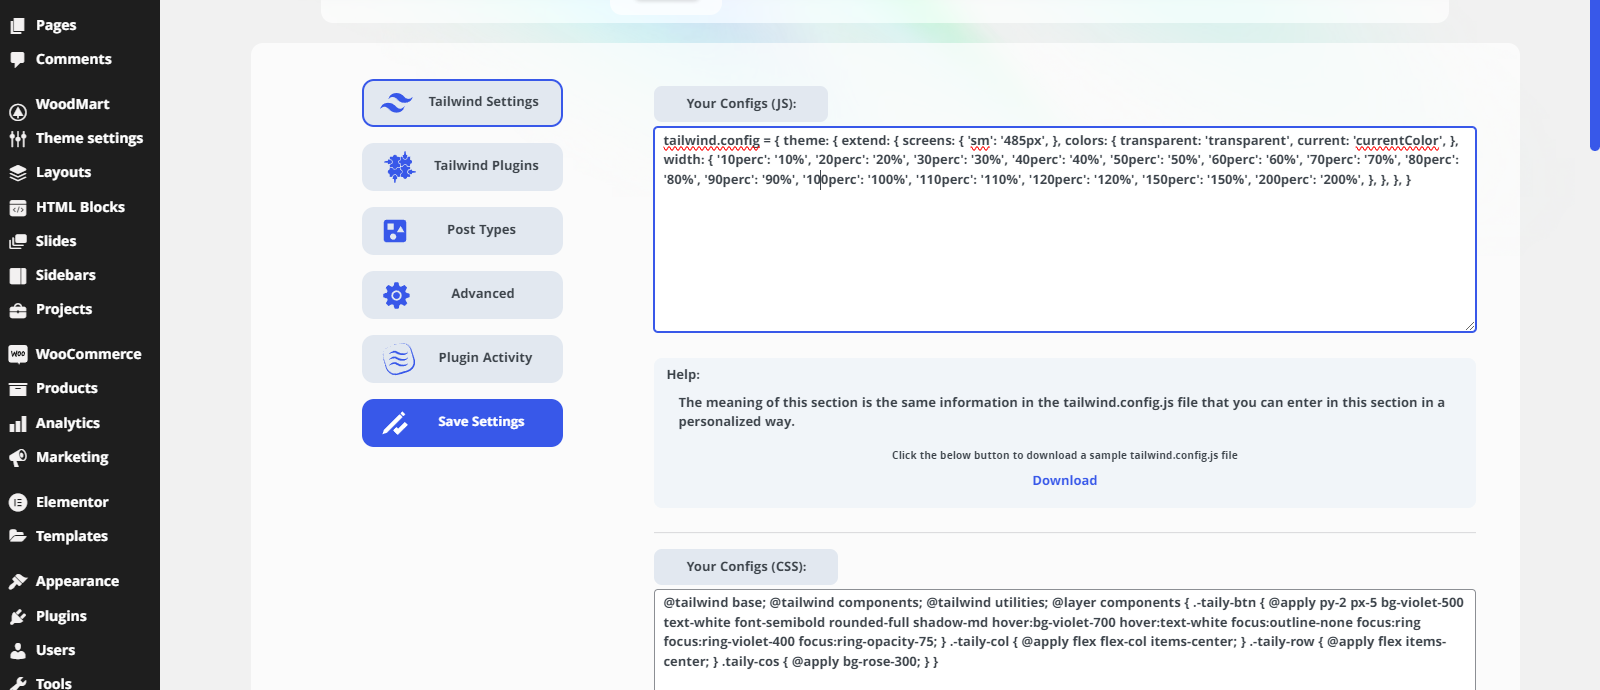Click the Projects briefcase icon
Viewport: 1600px width, 690px height.
tap(17, 309)
